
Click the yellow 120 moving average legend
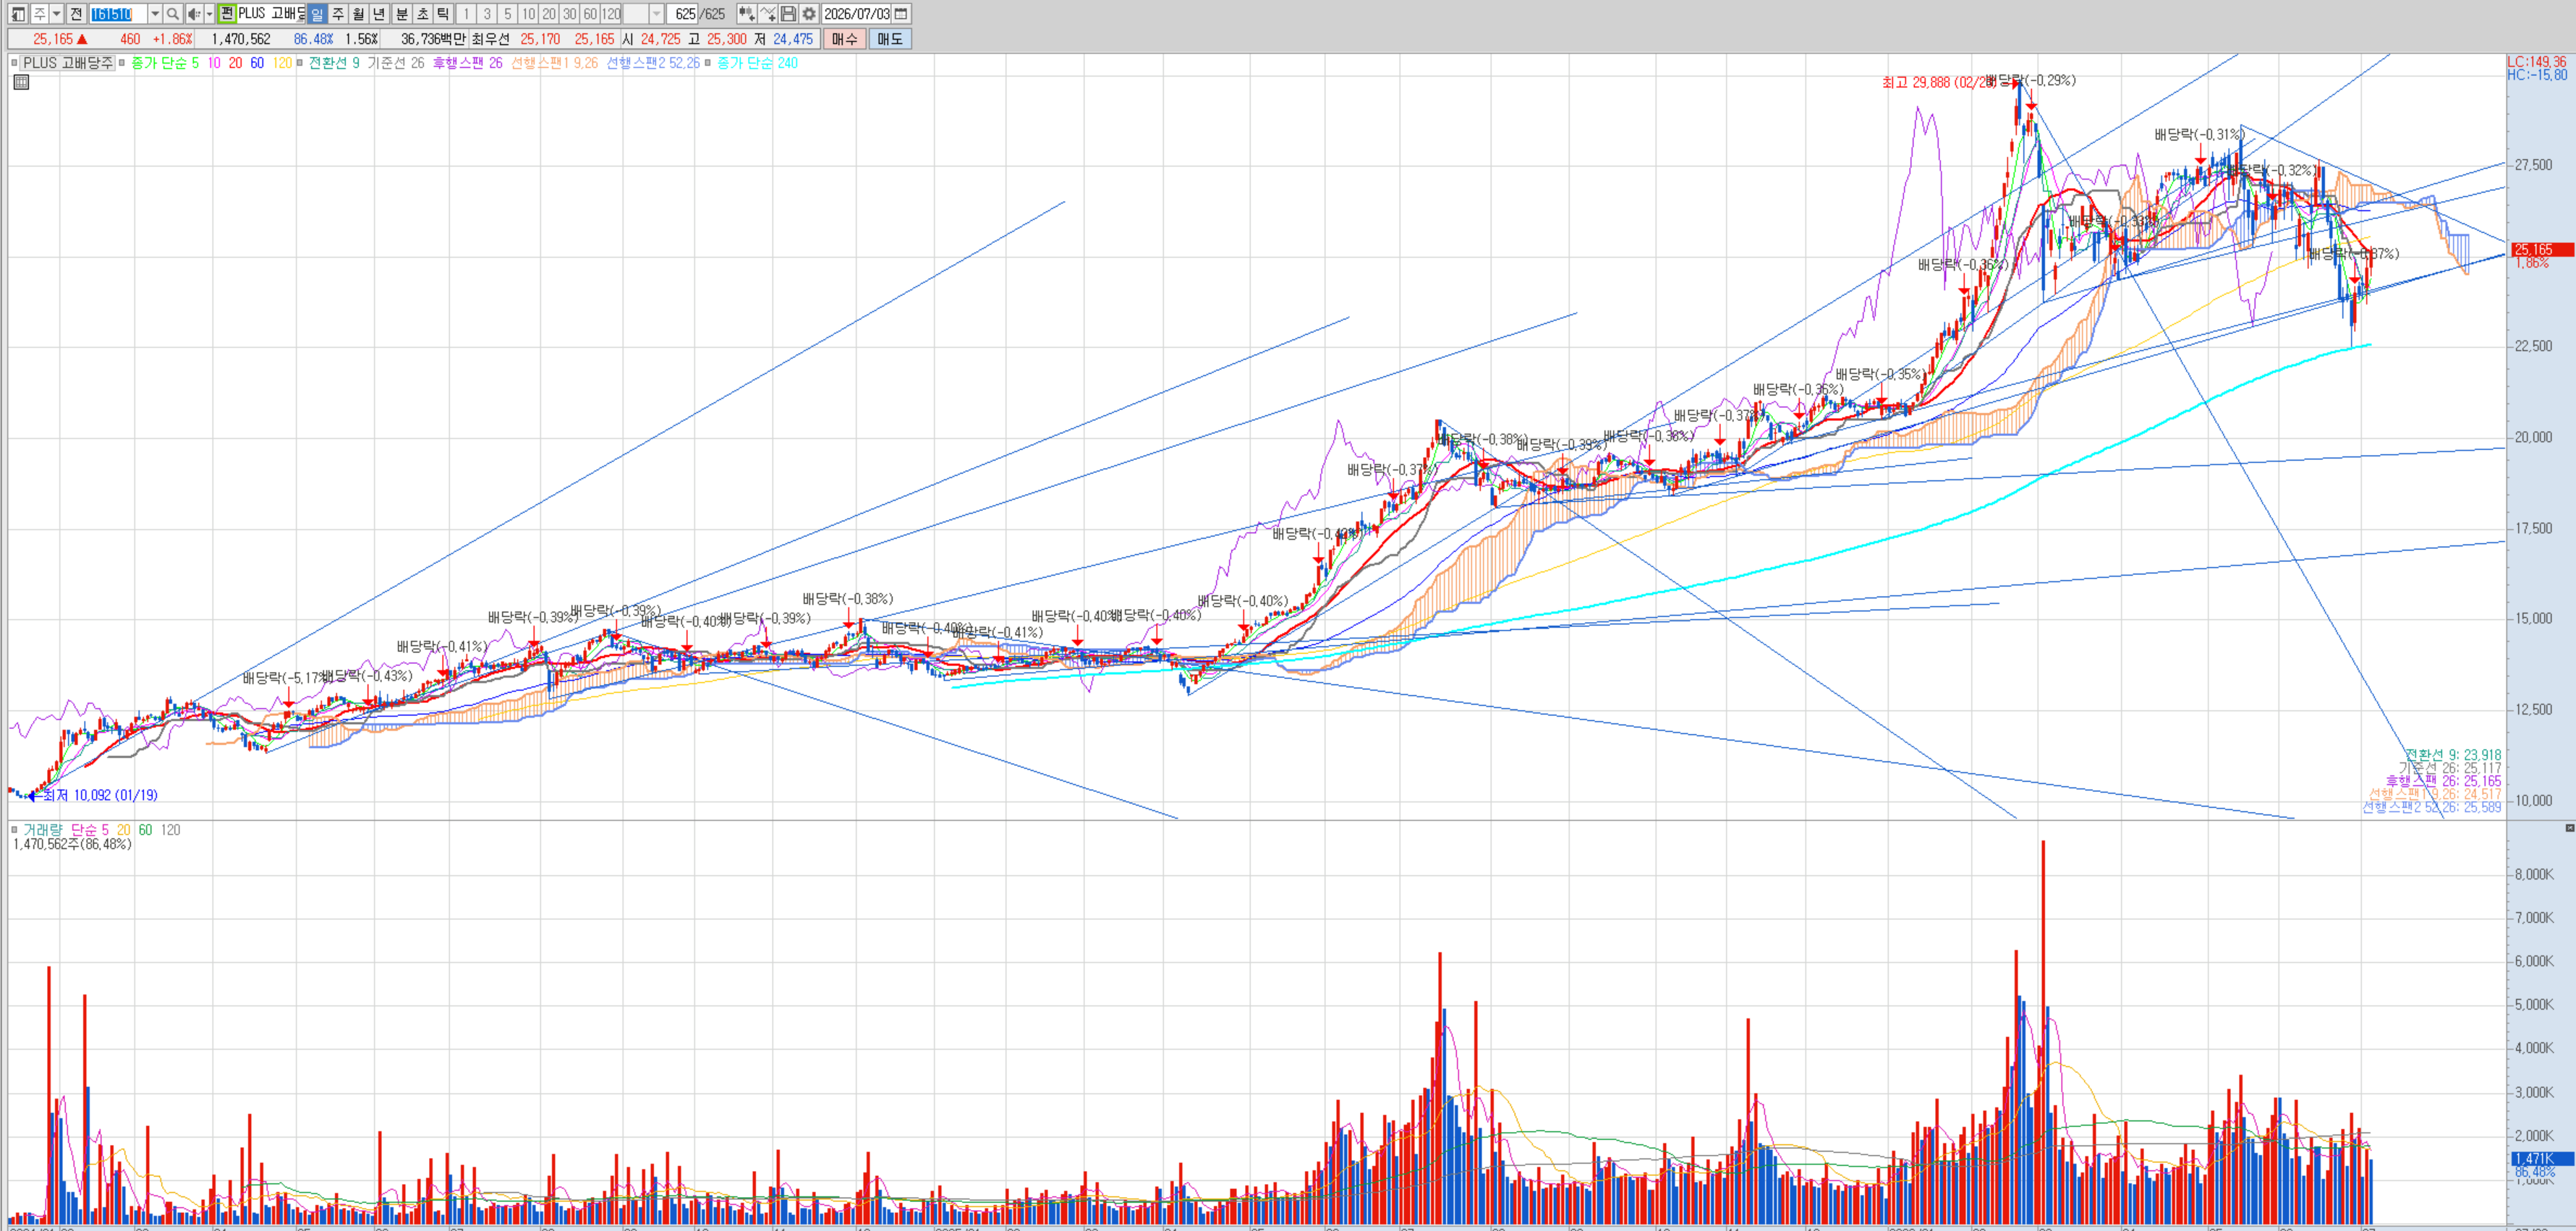[282, 63]
